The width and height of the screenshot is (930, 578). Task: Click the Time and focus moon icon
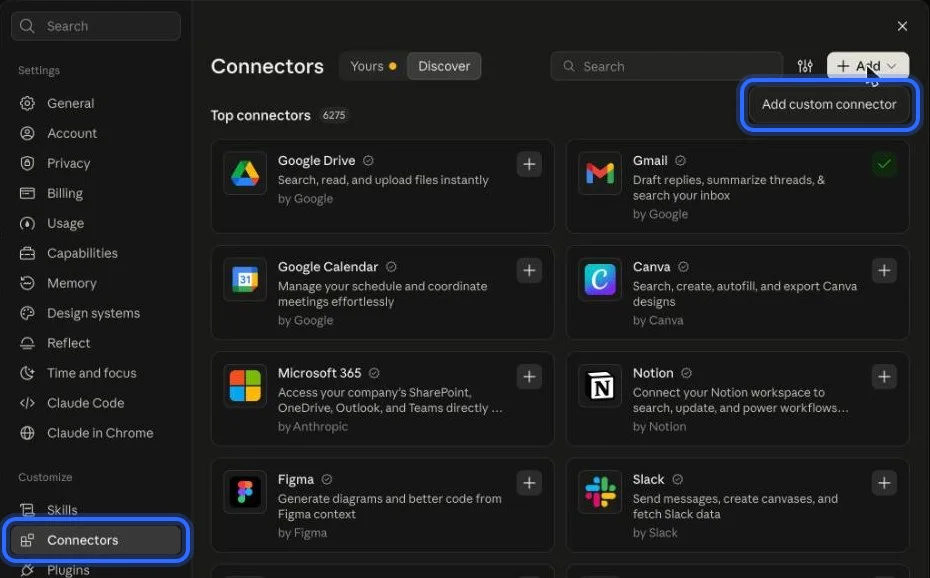click(x=27, y=373)
